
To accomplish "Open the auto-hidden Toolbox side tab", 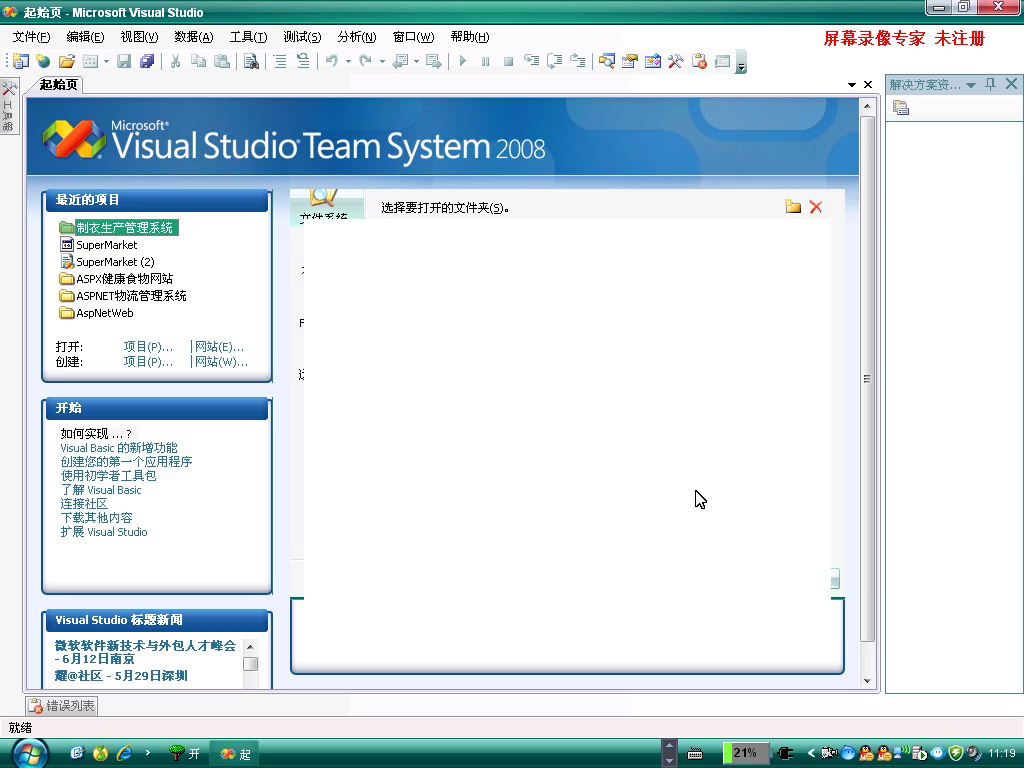I will (x=9, y=106).
